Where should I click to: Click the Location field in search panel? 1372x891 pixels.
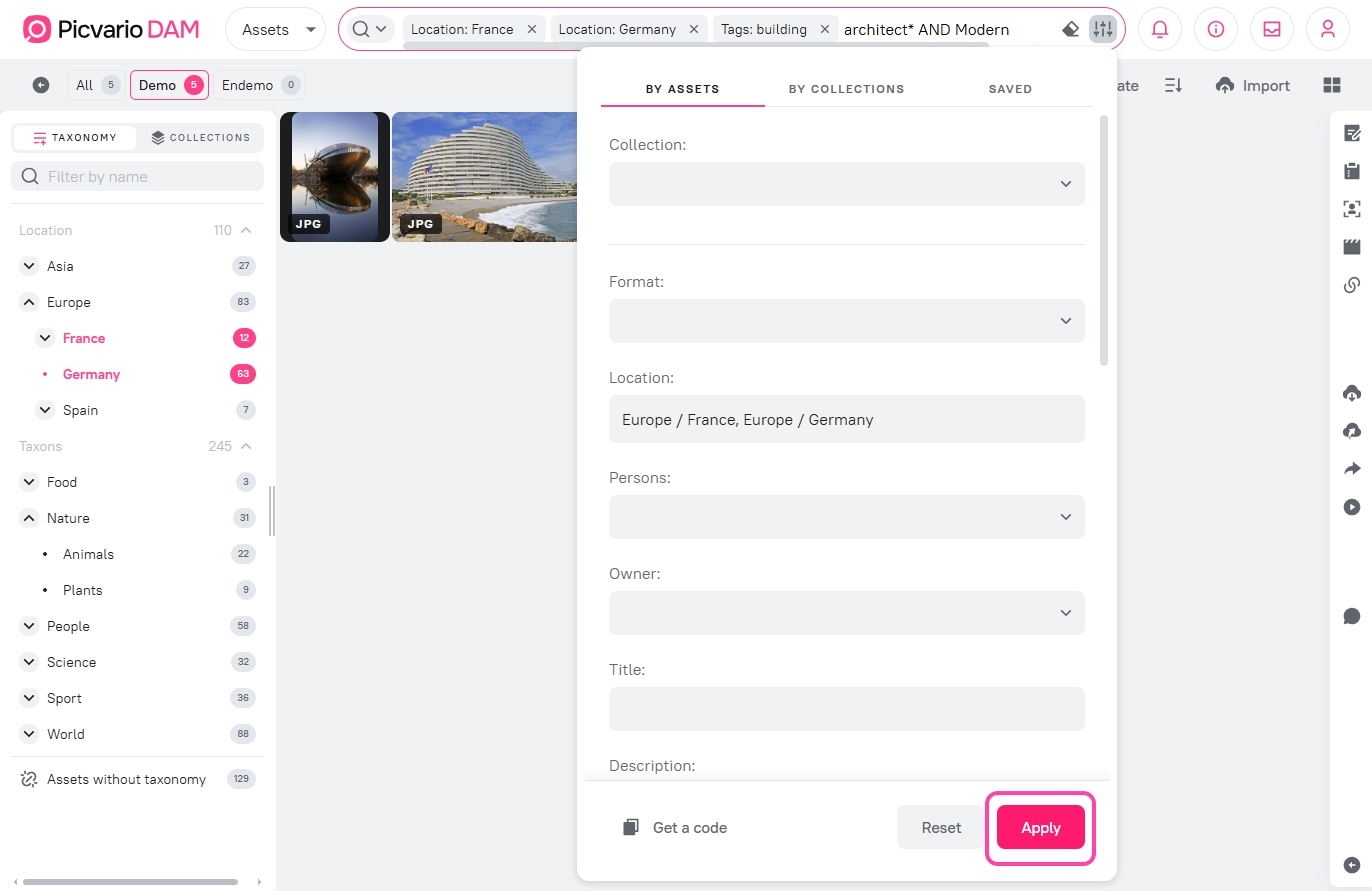tap(847, 419)
